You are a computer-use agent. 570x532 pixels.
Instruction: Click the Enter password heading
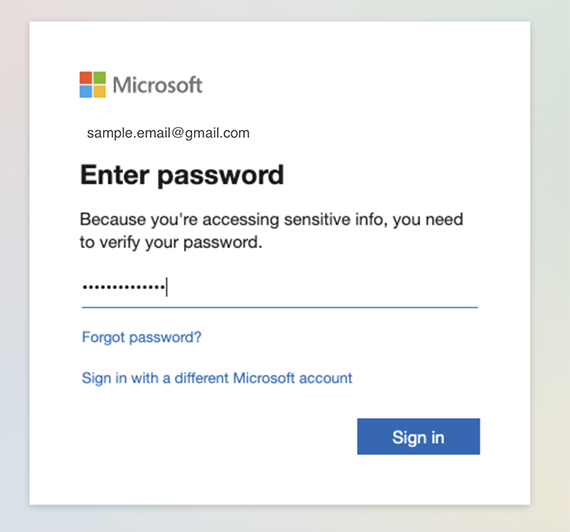pyautogui.click(x=182, y=175)
